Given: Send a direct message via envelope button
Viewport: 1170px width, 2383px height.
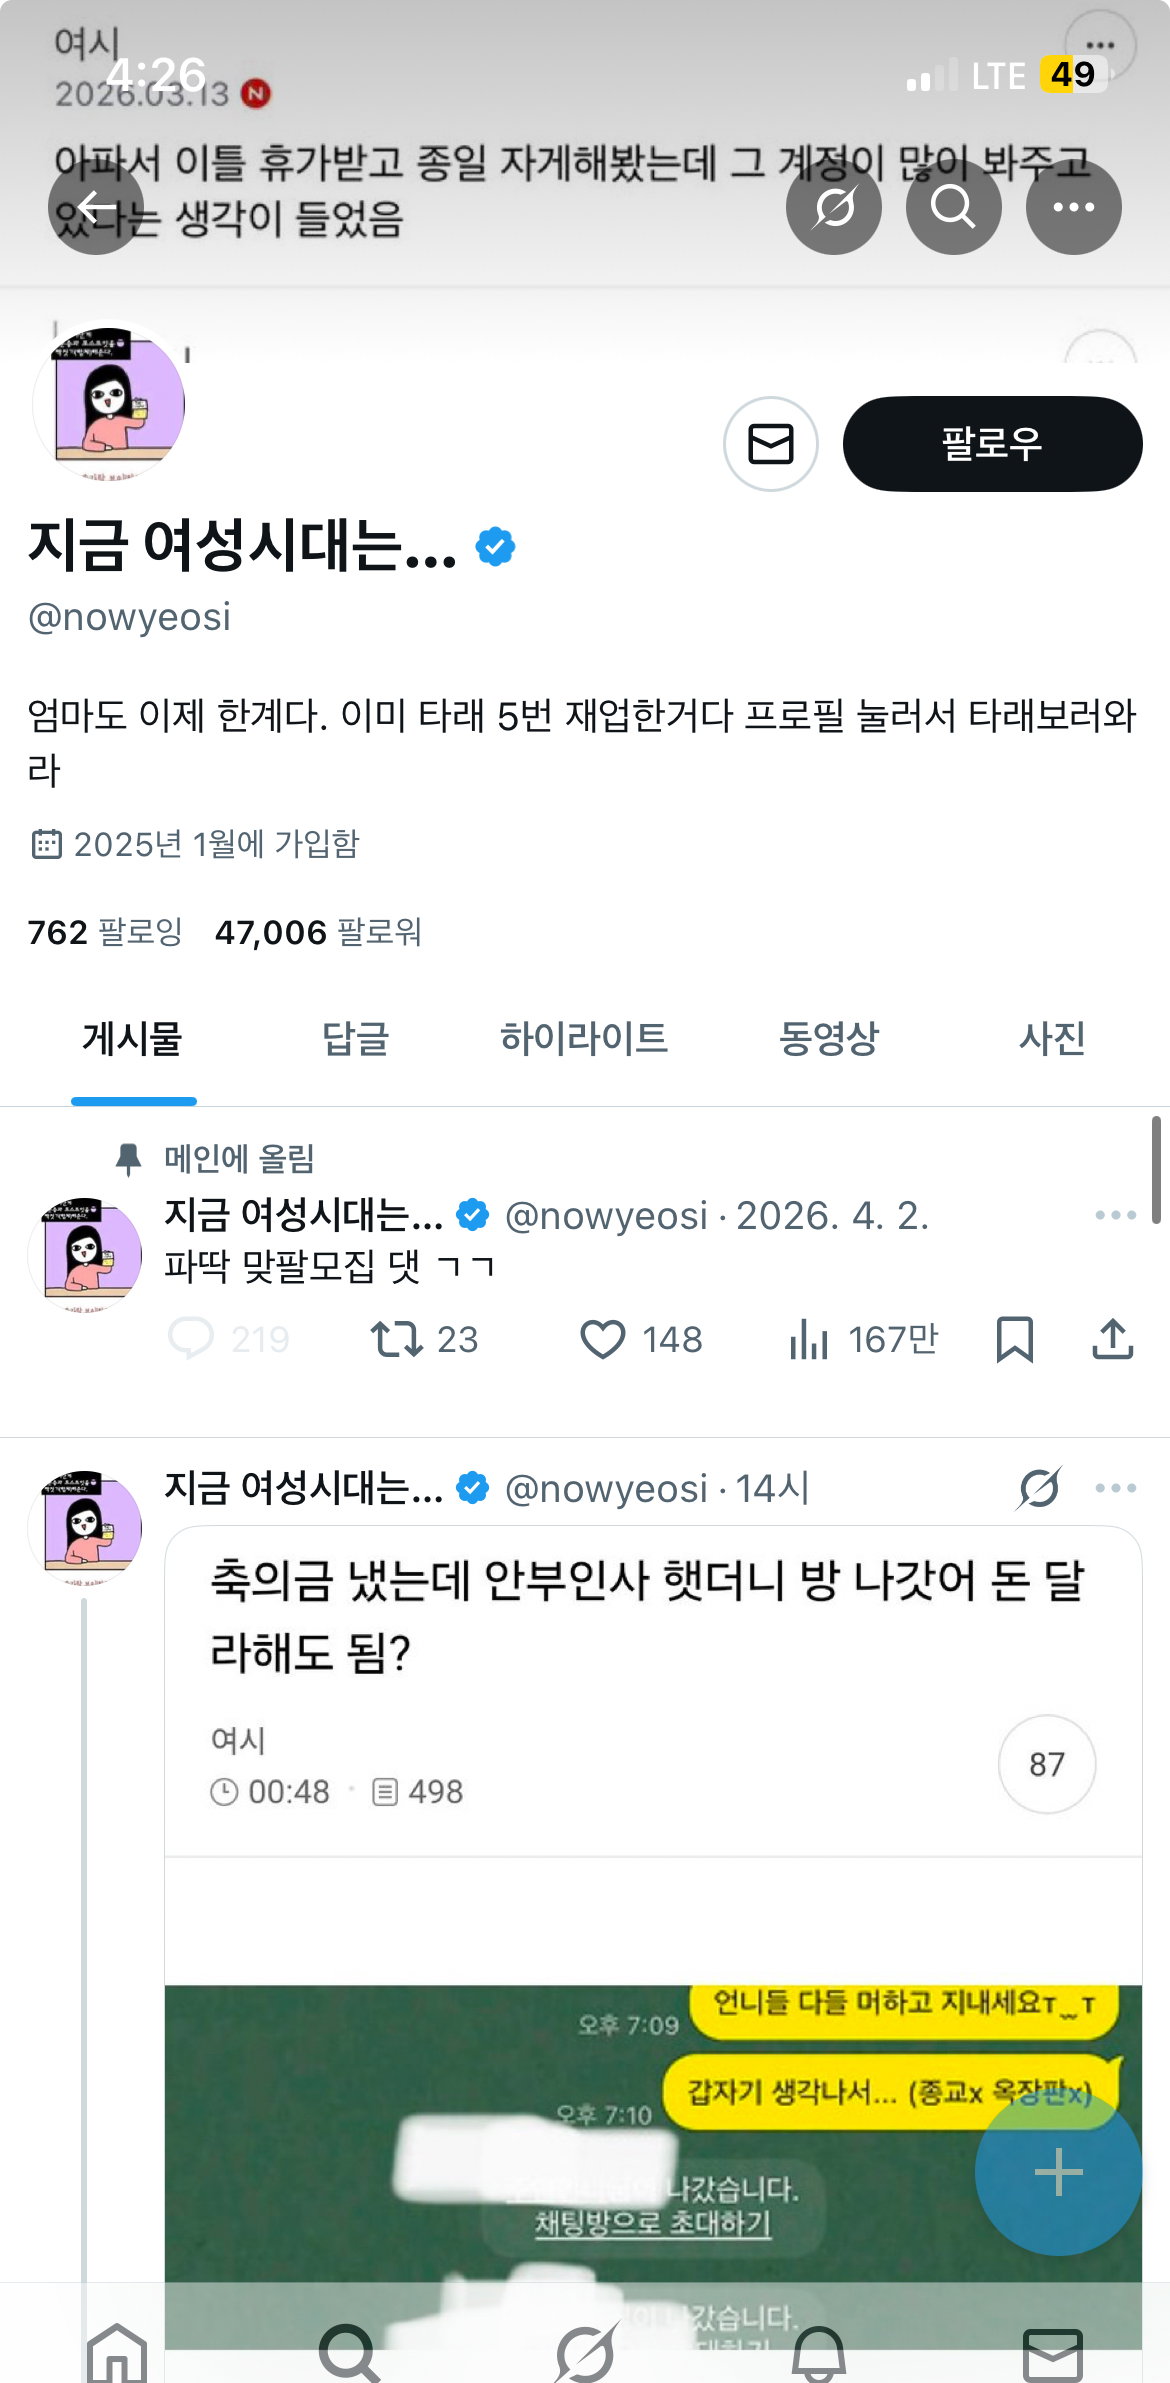Looking at the screenshot, I should 771,444.
